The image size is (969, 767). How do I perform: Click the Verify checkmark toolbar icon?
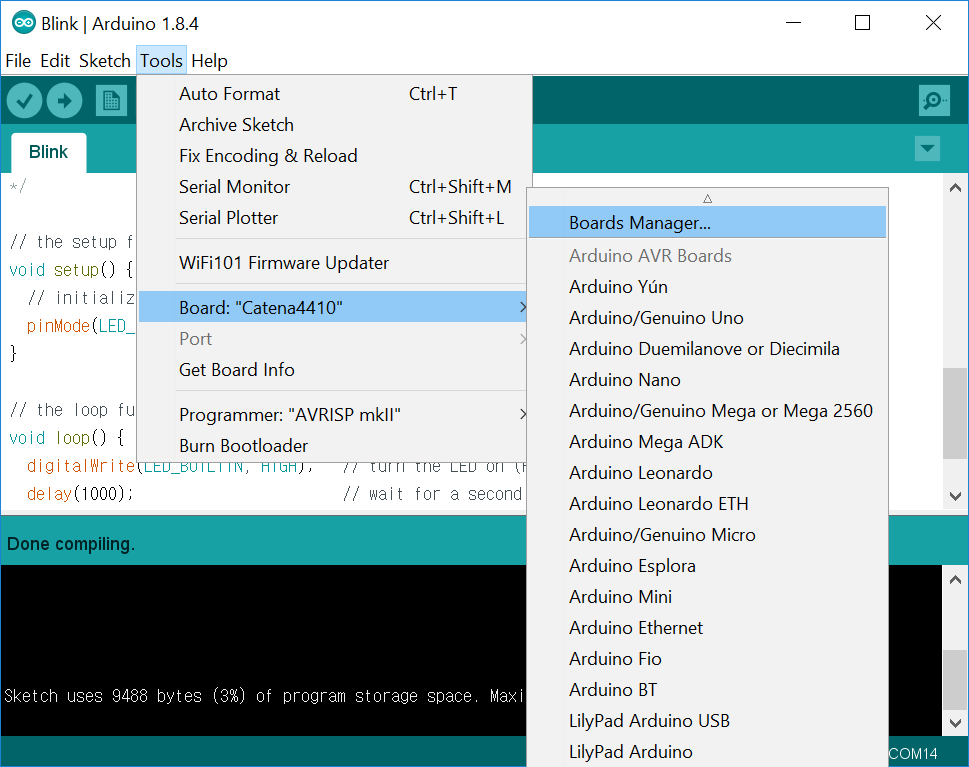click(x=25, y=100)
